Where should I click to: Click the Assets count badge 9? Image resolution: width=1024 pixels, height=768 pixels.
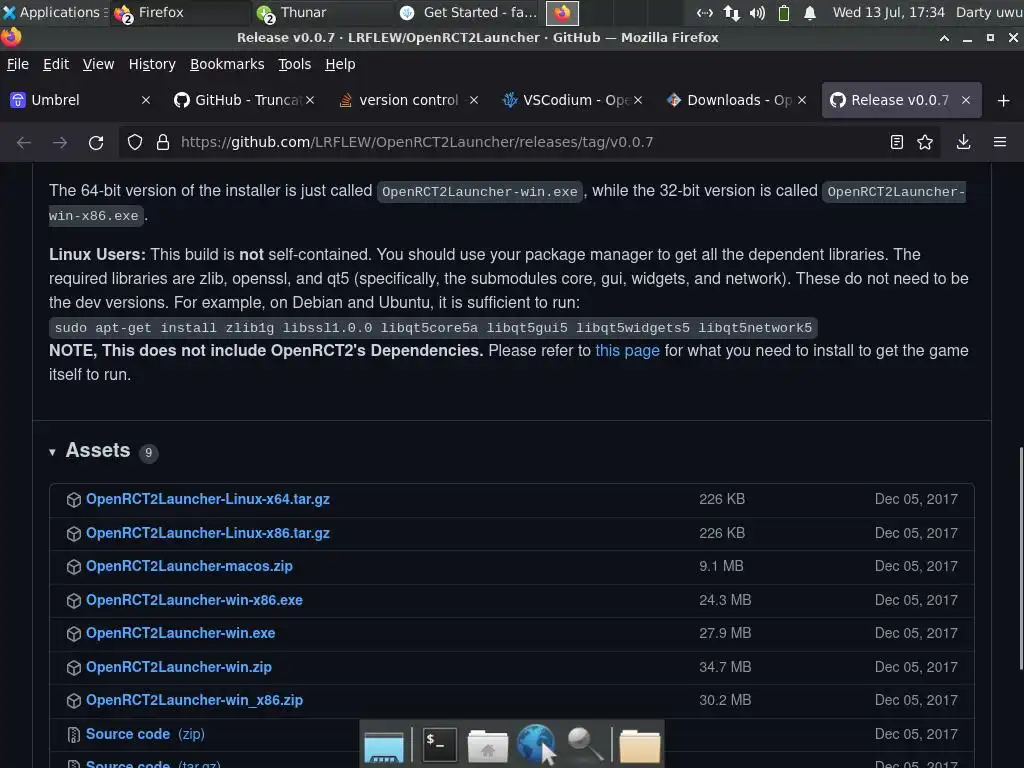148,453
